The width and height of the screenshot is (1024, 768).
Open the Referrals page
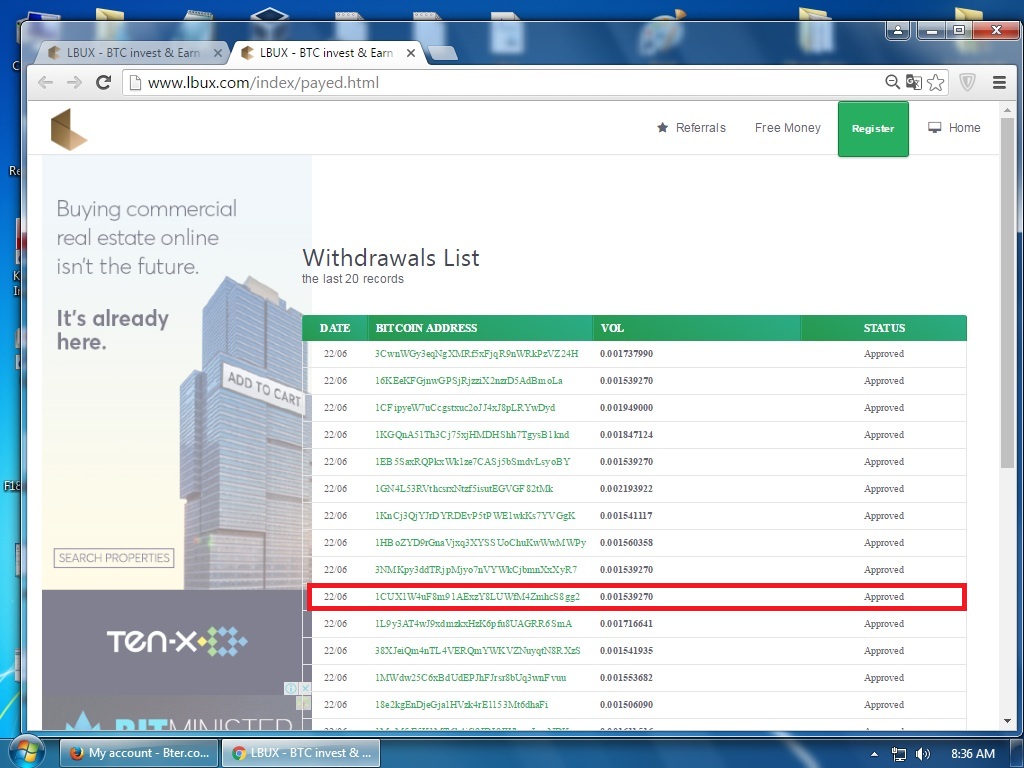[x=691, y=128]
